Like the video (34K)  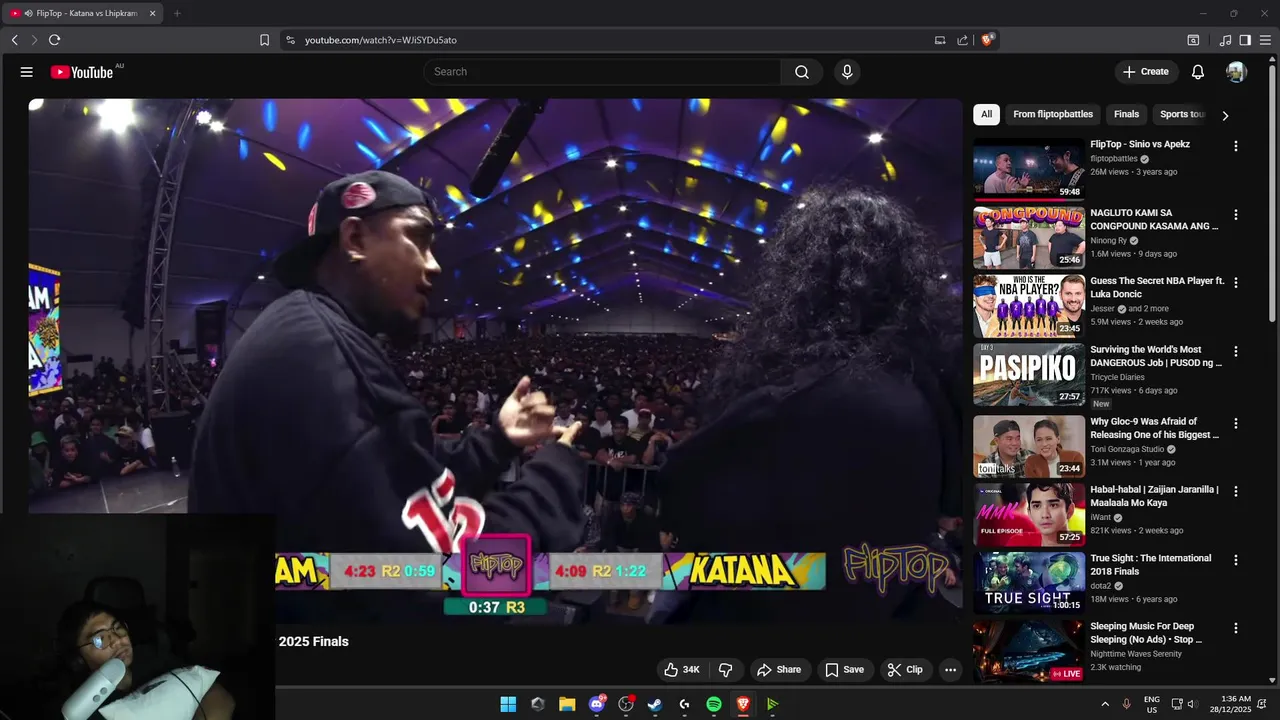682,670
